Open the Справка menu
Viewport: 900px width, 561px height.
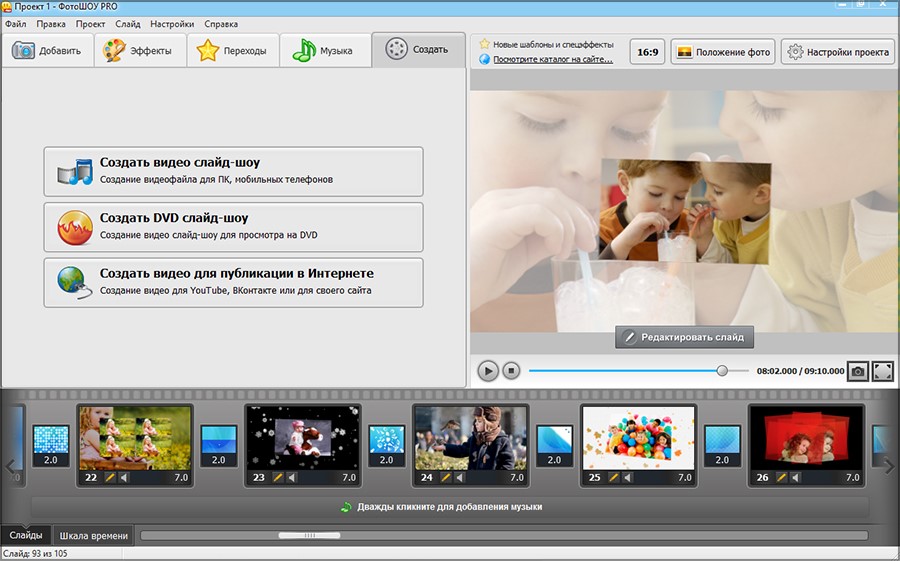(221, 24)
